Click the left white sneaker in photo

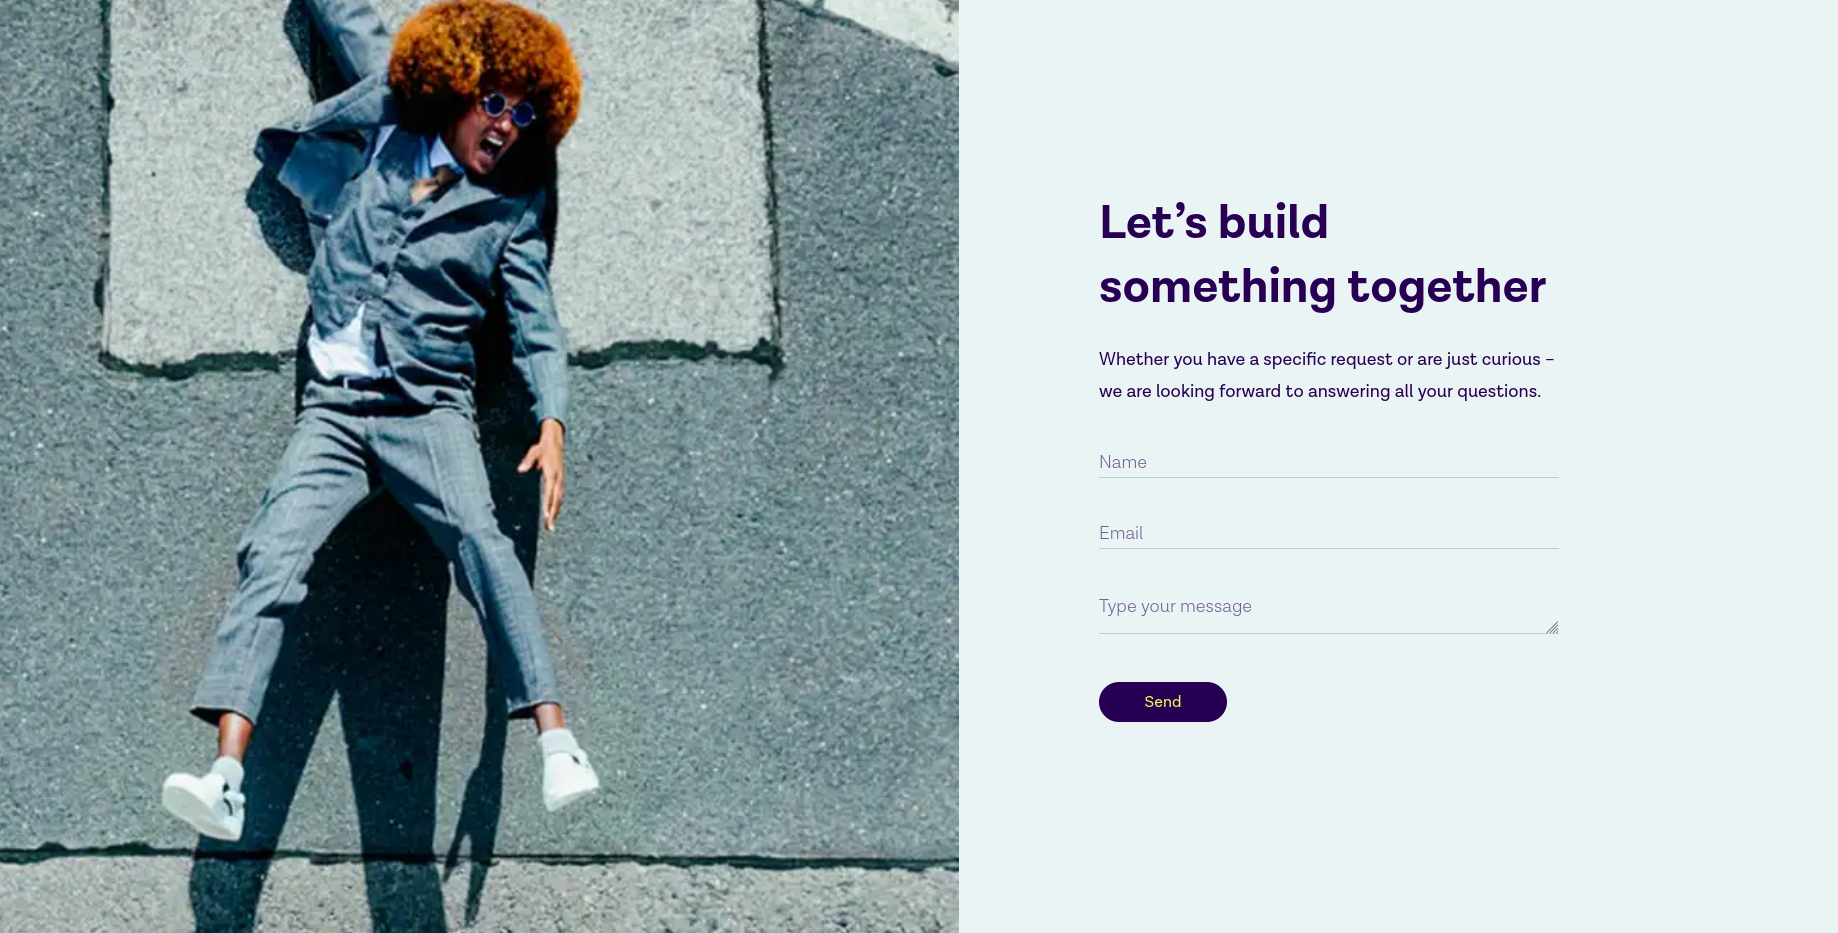[205, 801]
